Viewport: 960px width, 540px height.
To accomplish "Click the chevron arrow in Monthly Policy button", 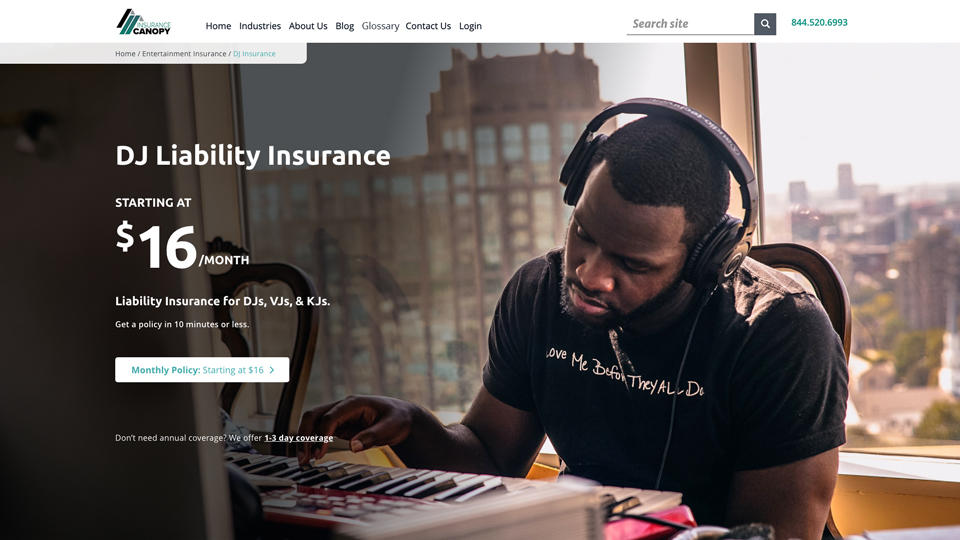I will (x=272, y=370).
